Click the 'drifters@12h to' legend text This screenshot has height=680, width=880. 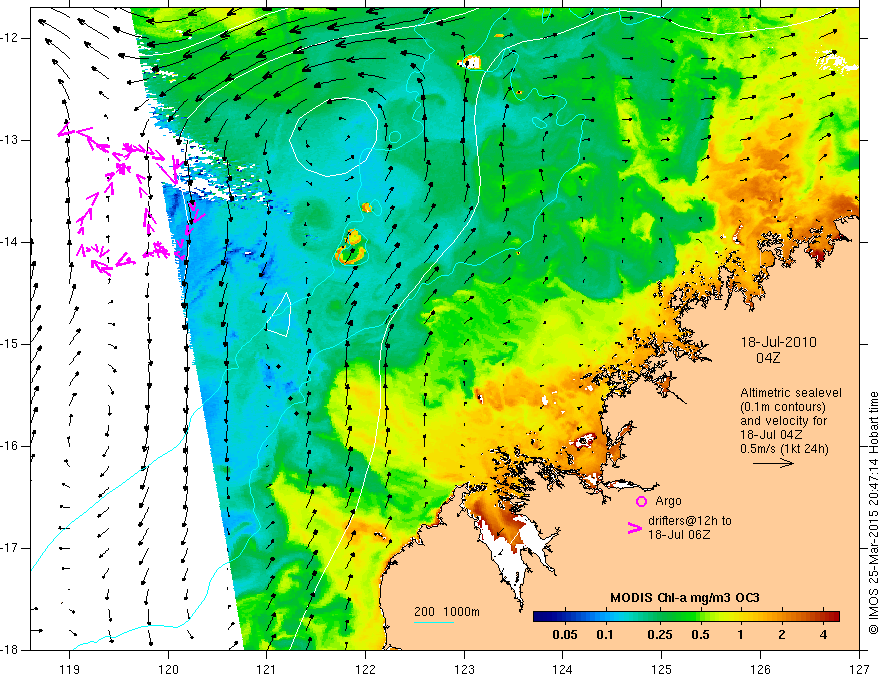690,521
